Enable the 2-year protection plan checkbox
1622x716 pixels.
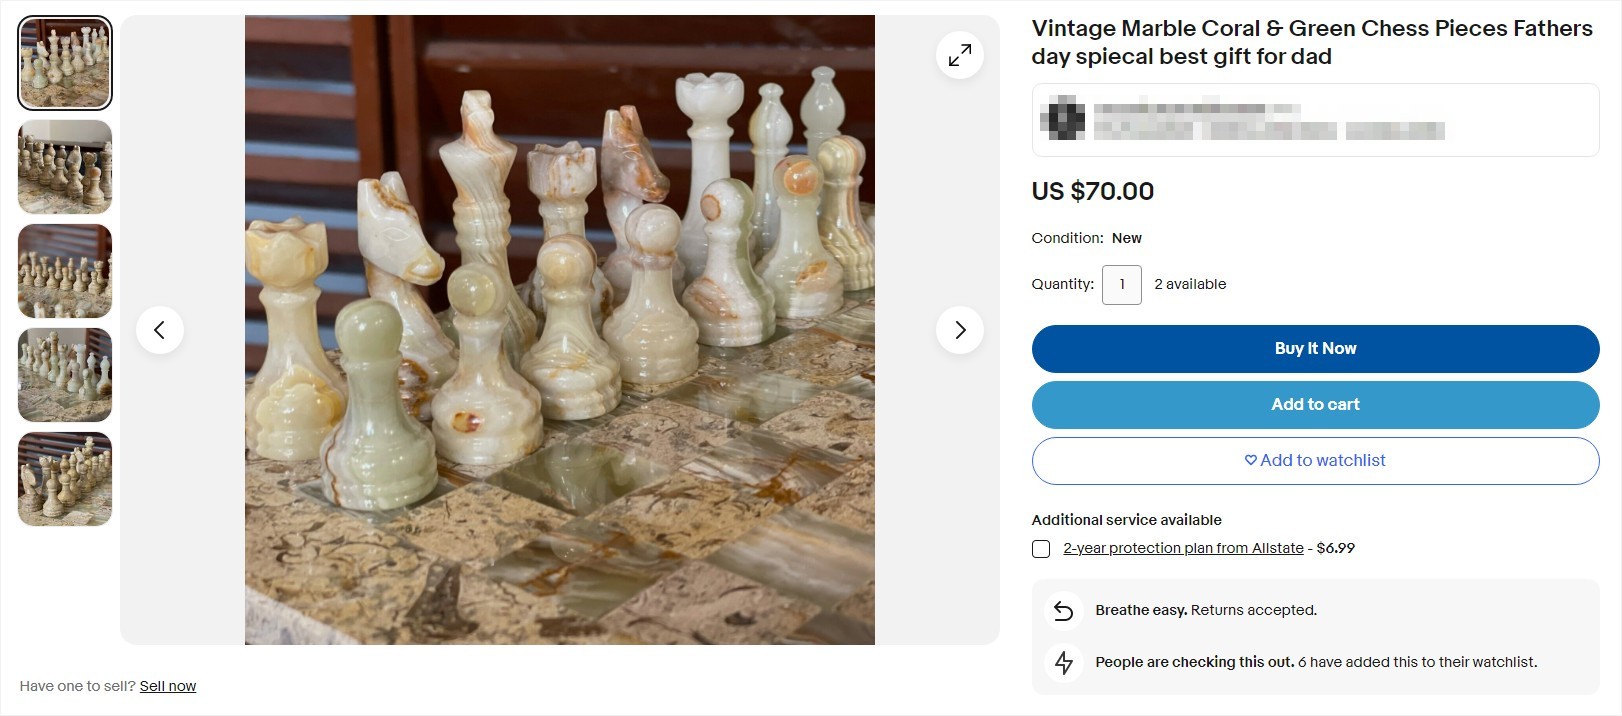(x=1041, y=548)
